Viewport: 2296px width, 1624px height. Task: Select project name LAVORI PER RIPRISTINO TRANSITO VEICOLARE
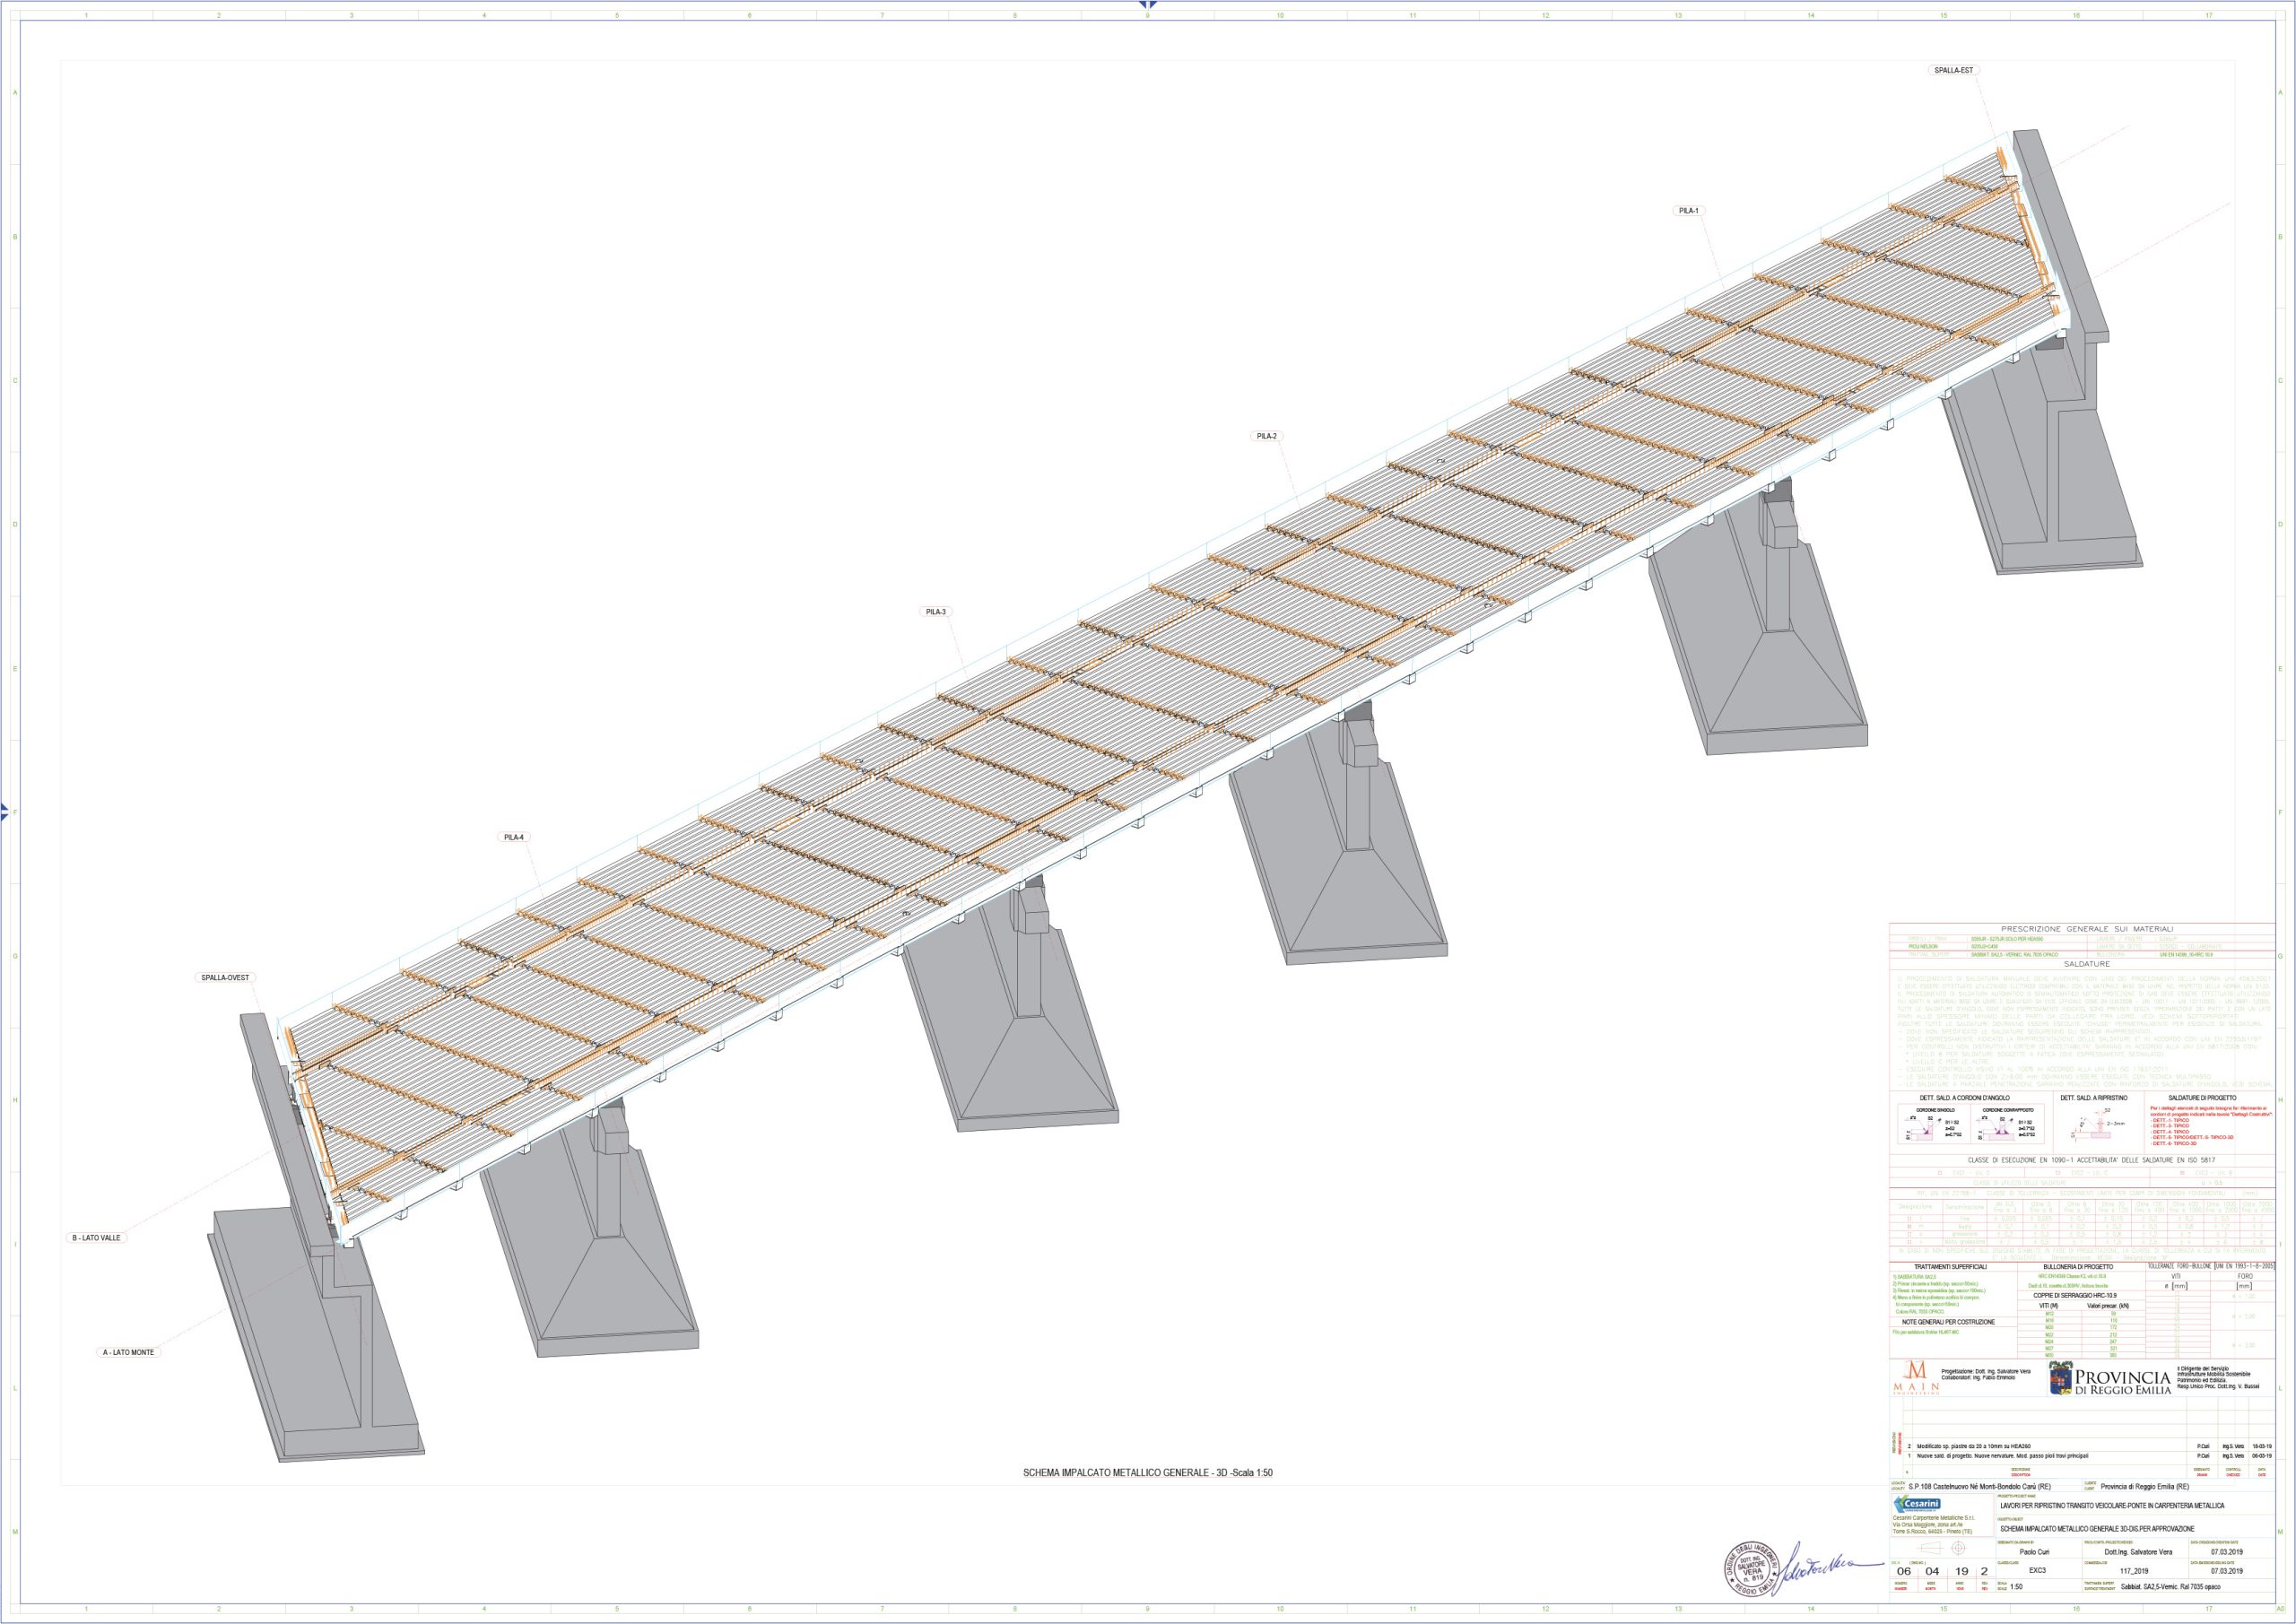pos(2113,1506)
